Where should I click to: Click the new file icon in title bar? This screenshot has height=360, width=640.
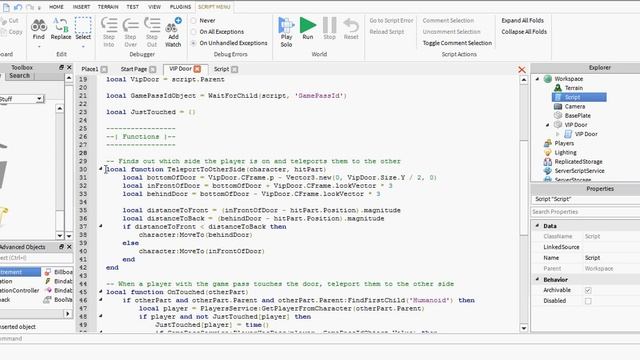[x=6, y=7]
